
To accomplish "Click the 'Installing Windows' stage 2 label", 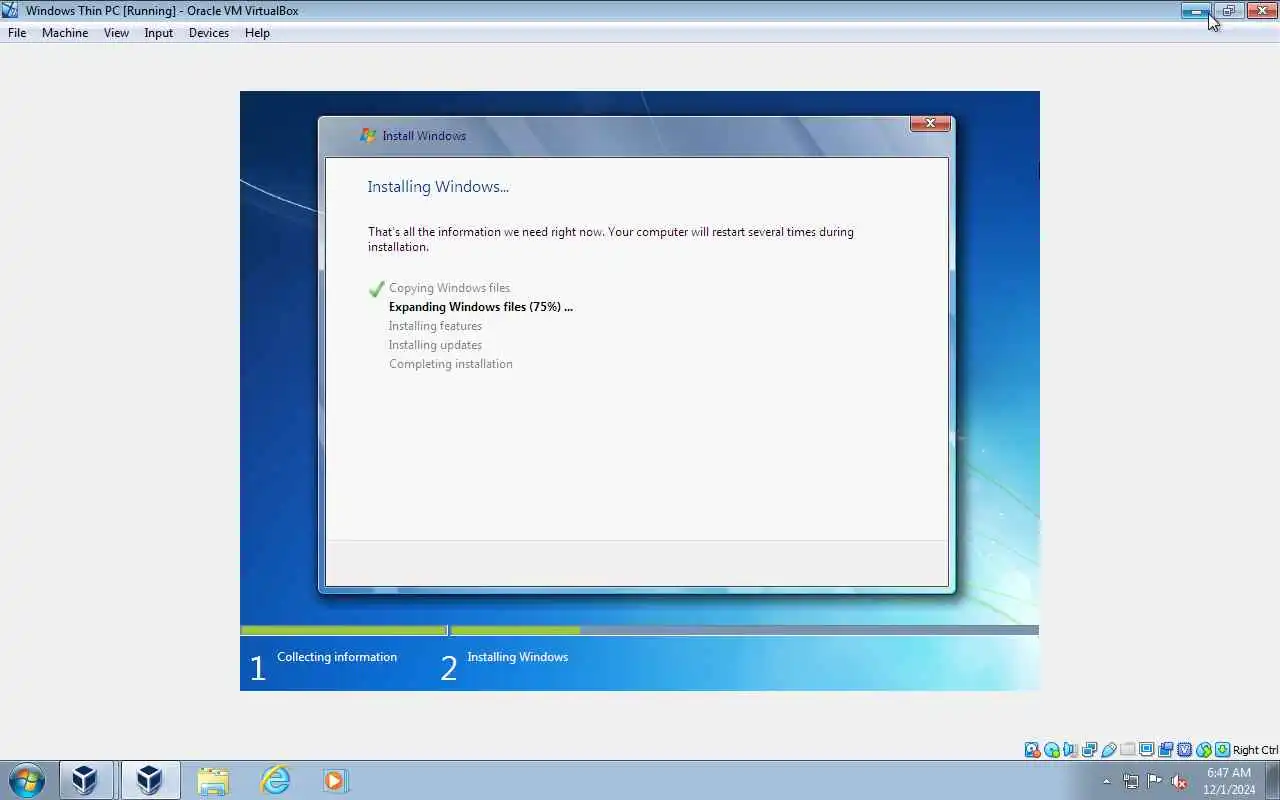I will point(517,657).
